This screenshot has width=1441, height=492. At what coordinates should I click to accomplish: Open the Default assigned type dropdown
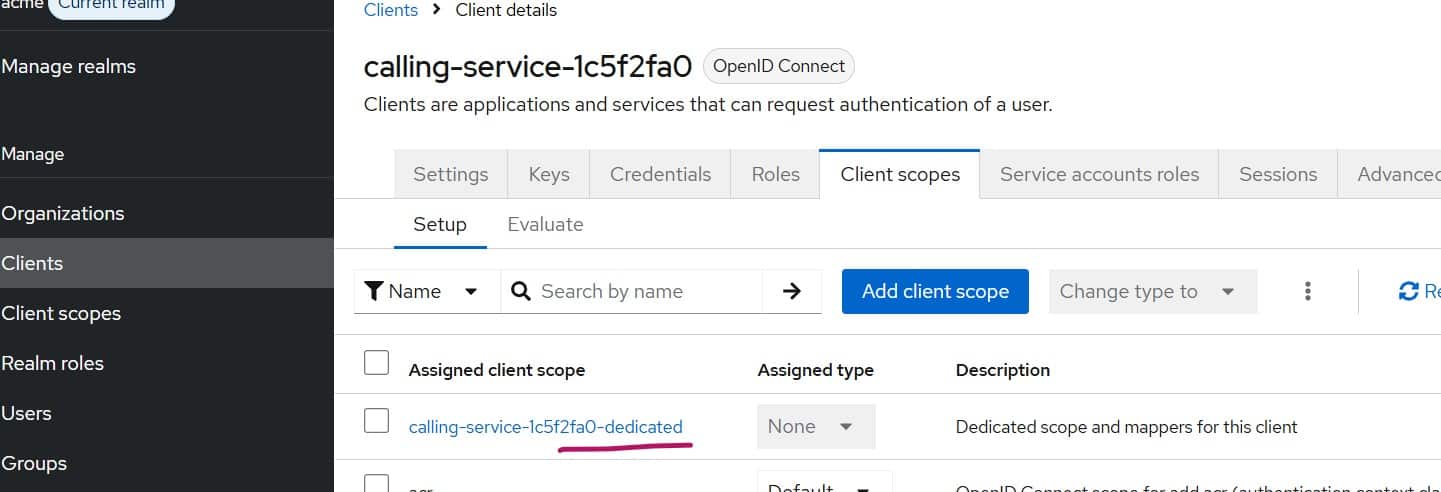coord(824,483)
